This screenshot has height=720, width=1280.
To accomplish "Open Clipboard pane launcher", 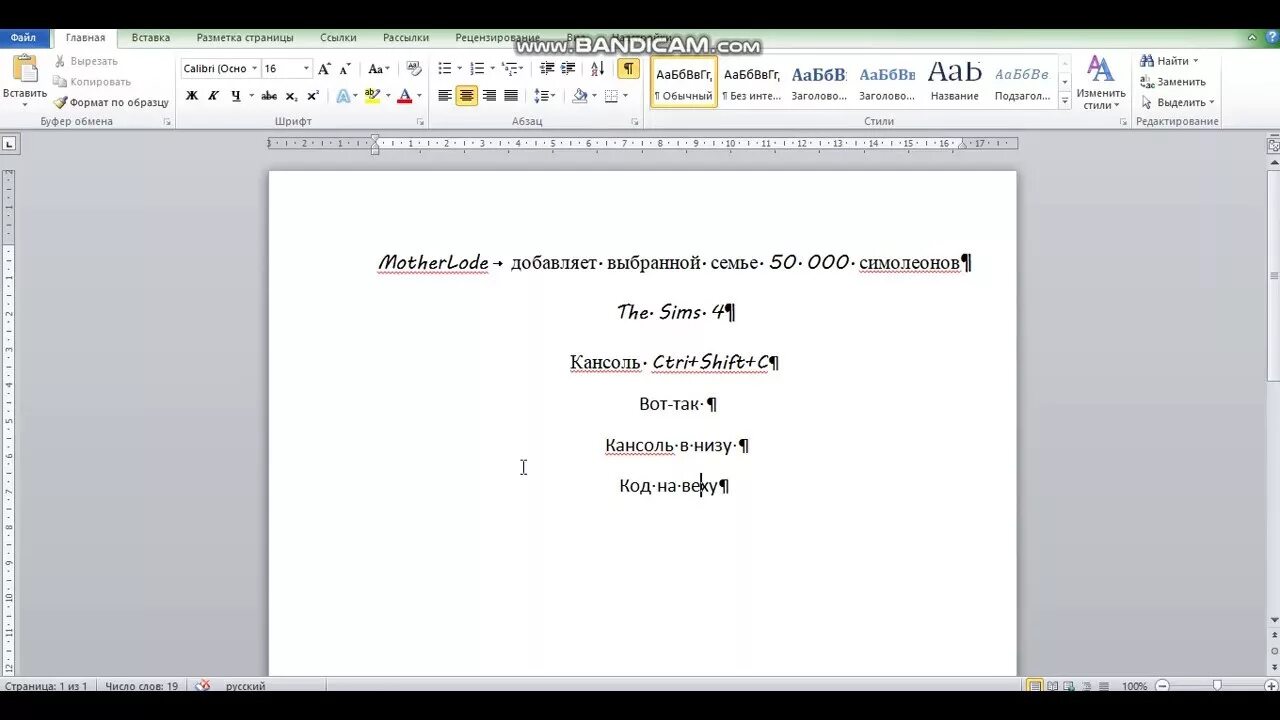I will click(x=167, y=122).
